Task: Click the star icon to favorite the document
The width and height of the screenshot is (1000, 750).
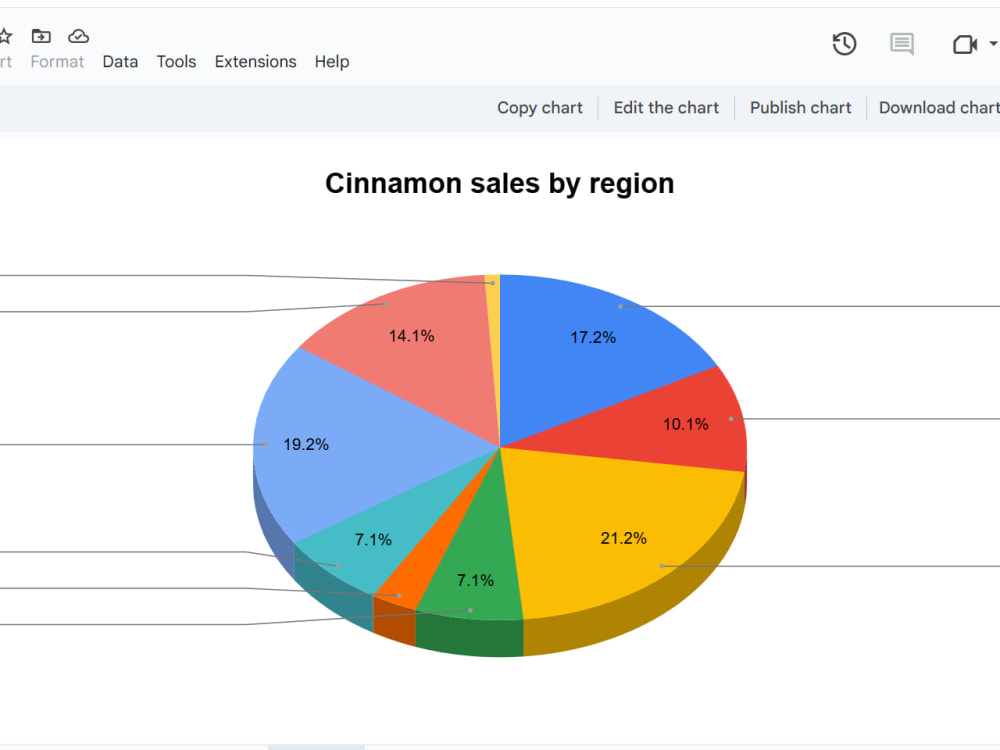Action: tap(5, 36)
